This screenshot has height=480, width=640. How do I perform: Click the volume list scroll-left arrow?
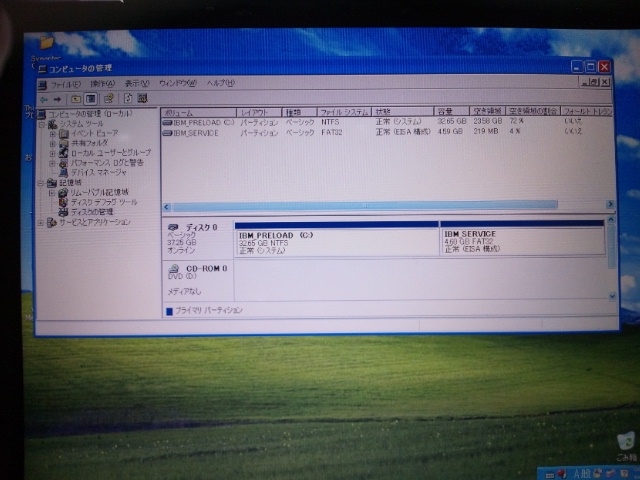point(167,207)
